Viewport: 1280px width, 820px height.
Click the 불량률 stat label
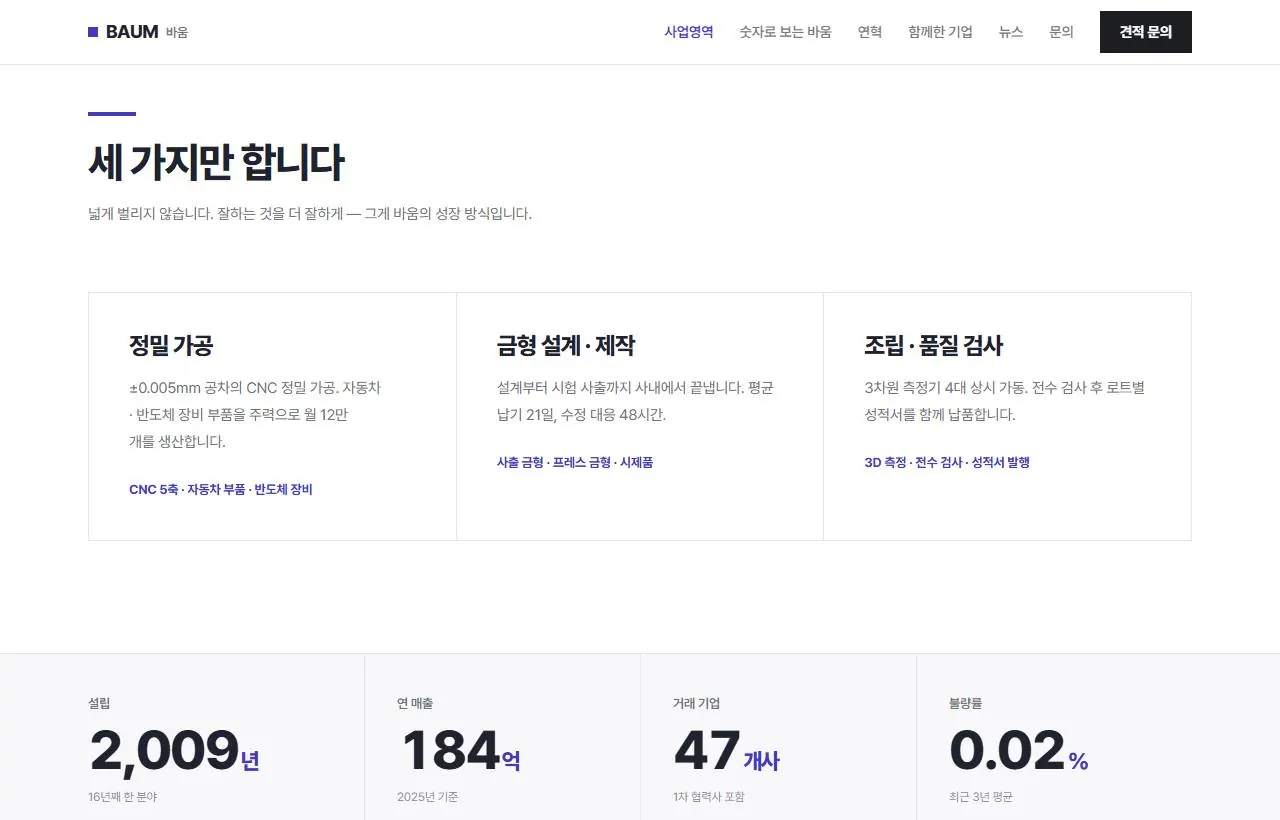click(x=965, y=704)
